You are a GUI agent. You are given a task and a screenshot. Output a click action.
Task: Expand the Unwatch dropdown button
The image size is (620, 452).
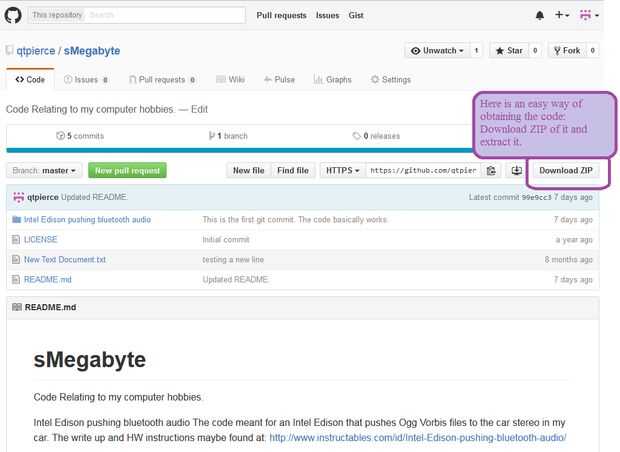pyautogui.click(x=437, y=51)
